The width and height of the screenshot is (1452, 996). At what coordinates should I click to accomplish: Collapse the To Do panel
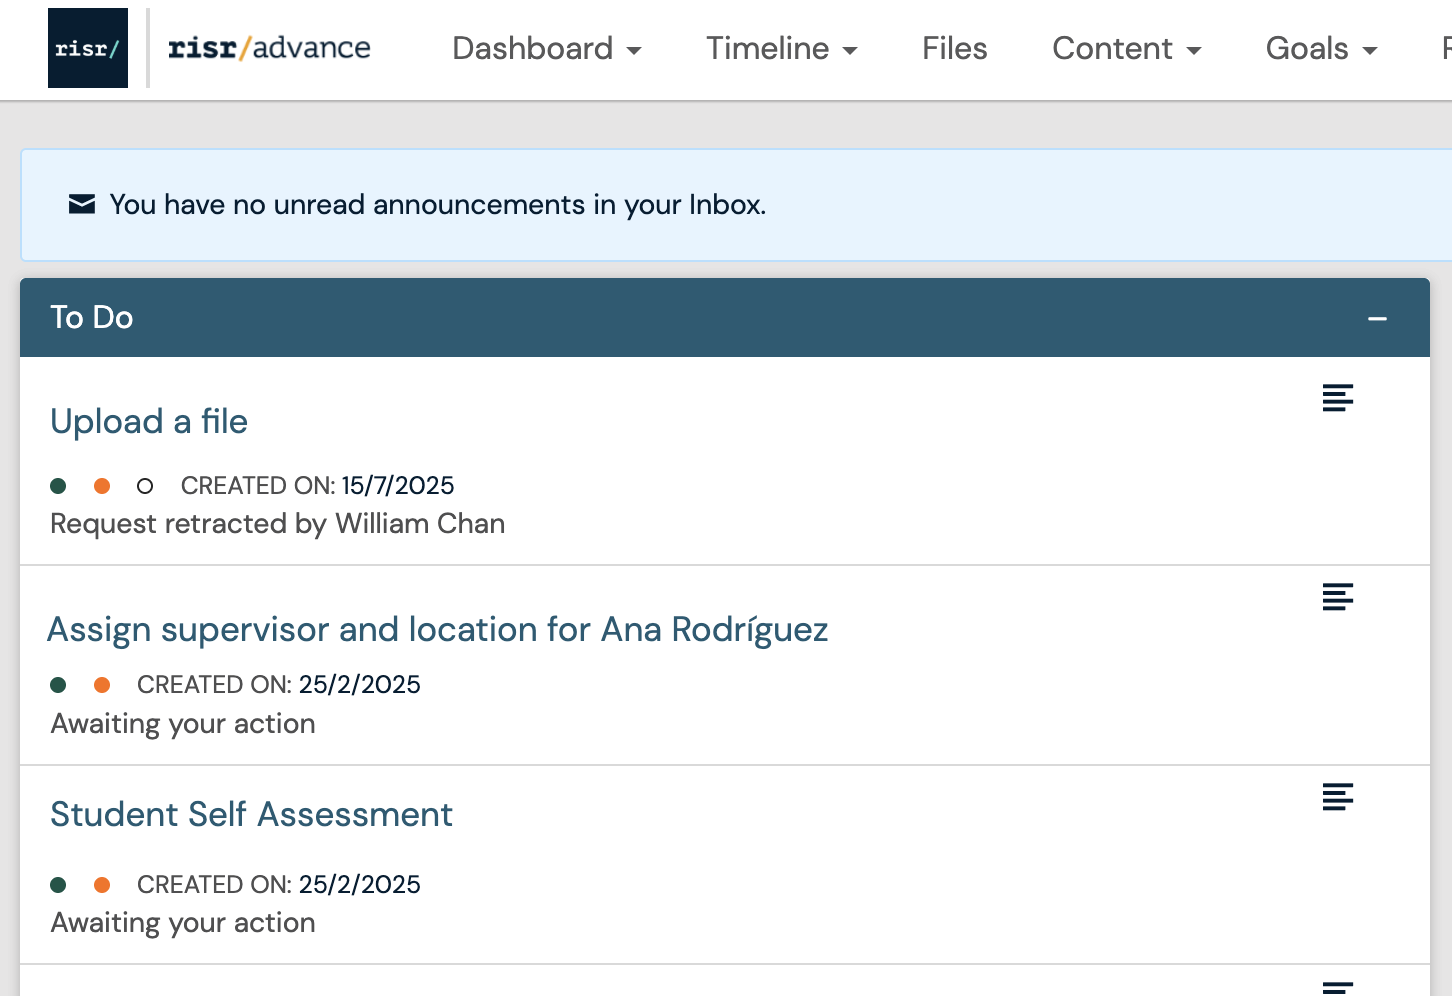pos(1379,317)
